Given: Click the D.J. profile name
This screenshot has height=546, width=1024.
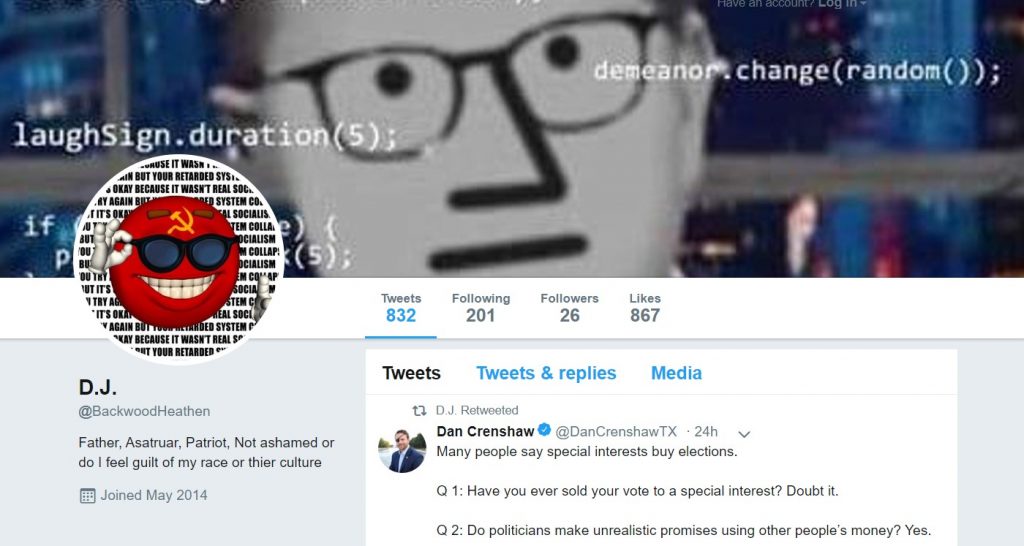Looking at the screenshot, I should click(98, 387).
